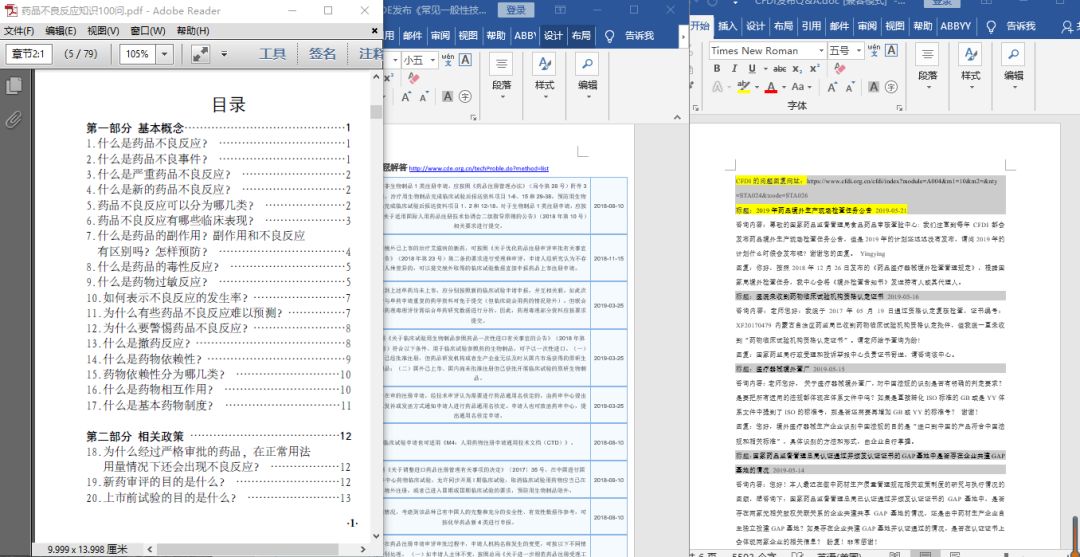Open the 窗口(W) menu in Adobe Reader
This screenshot has width=1080, height=557.
pos(147,31)
